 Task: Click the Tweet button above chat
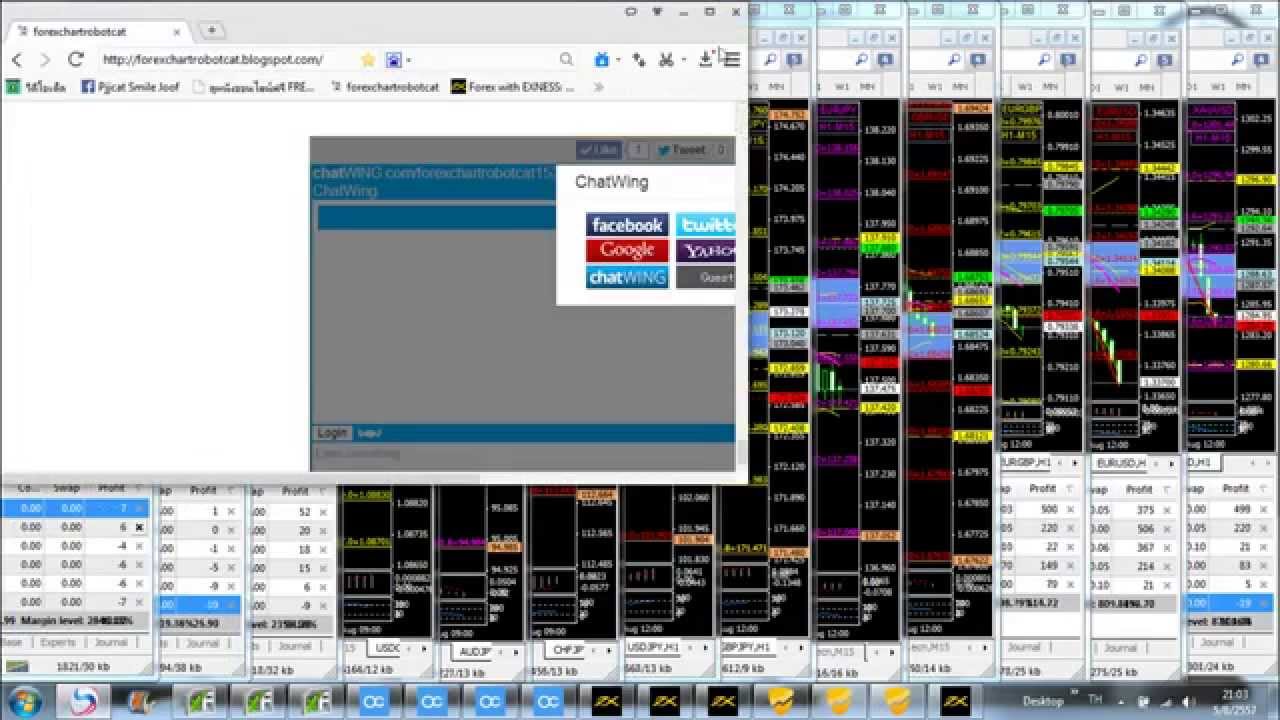680,150
